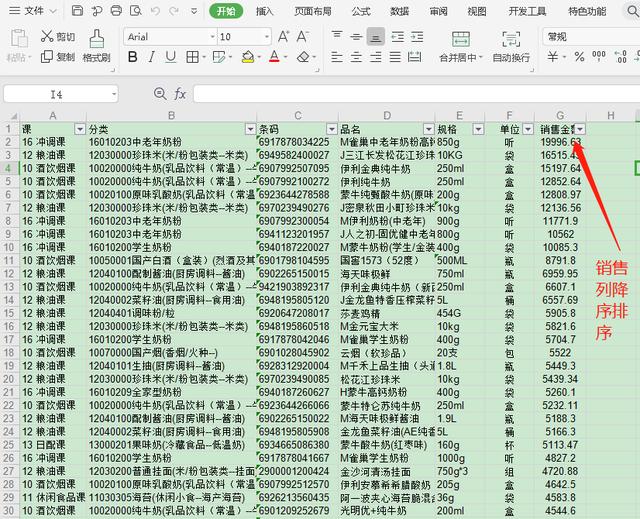Toggle Underline formatting
640x519 pixels.
(x=171, y=57)
